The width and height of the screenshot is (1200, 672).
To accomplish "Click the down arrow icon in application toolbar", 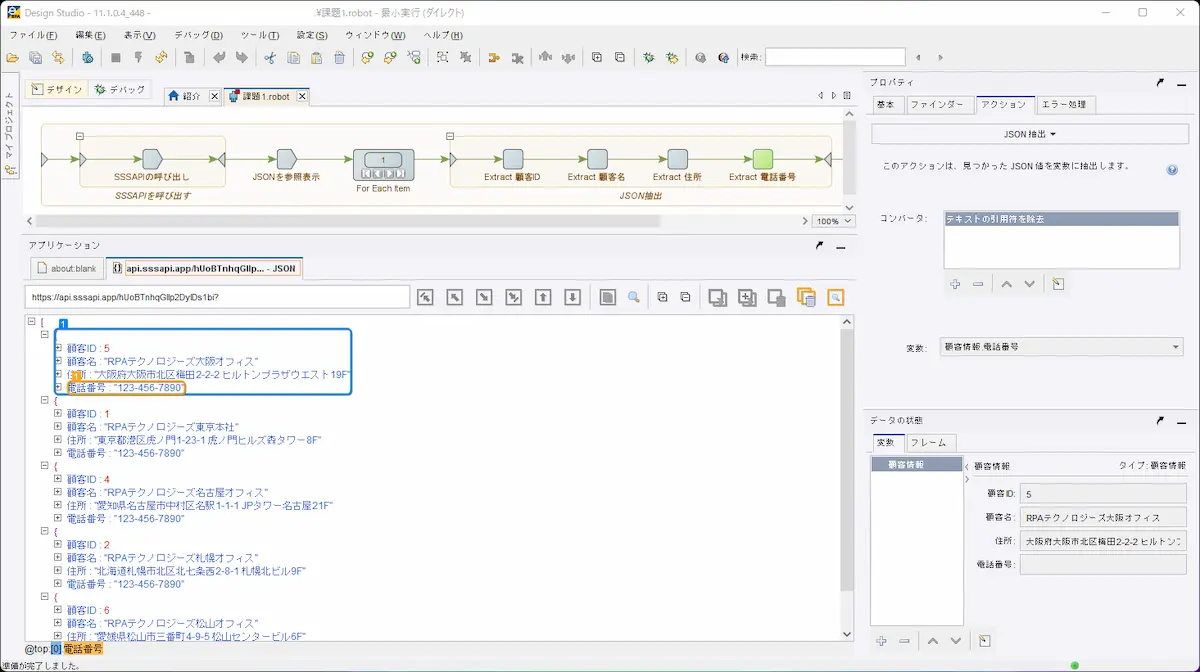I will (x=573, y=297).
